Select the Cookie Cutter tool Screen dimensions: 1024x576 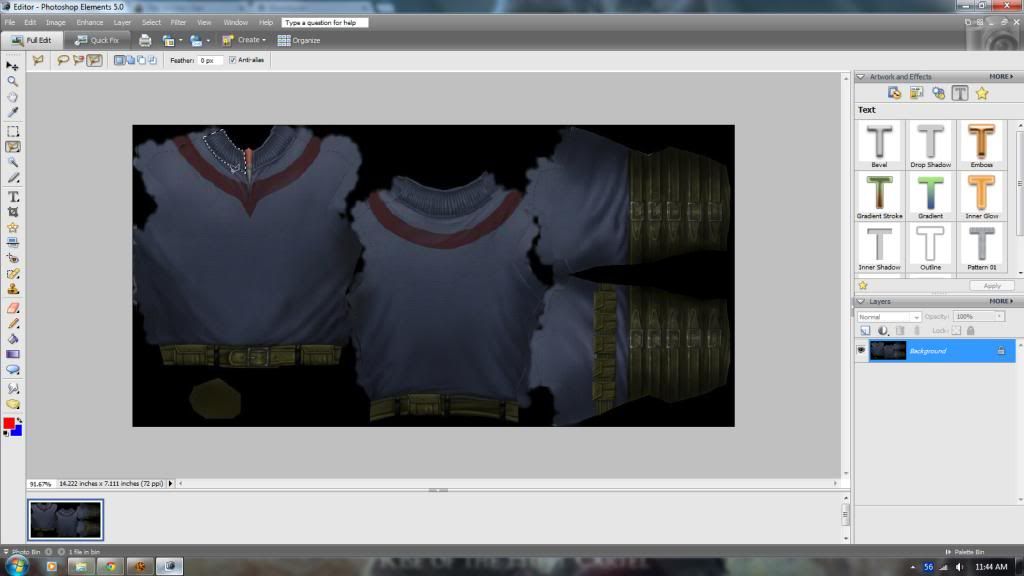tap(12, 227)
